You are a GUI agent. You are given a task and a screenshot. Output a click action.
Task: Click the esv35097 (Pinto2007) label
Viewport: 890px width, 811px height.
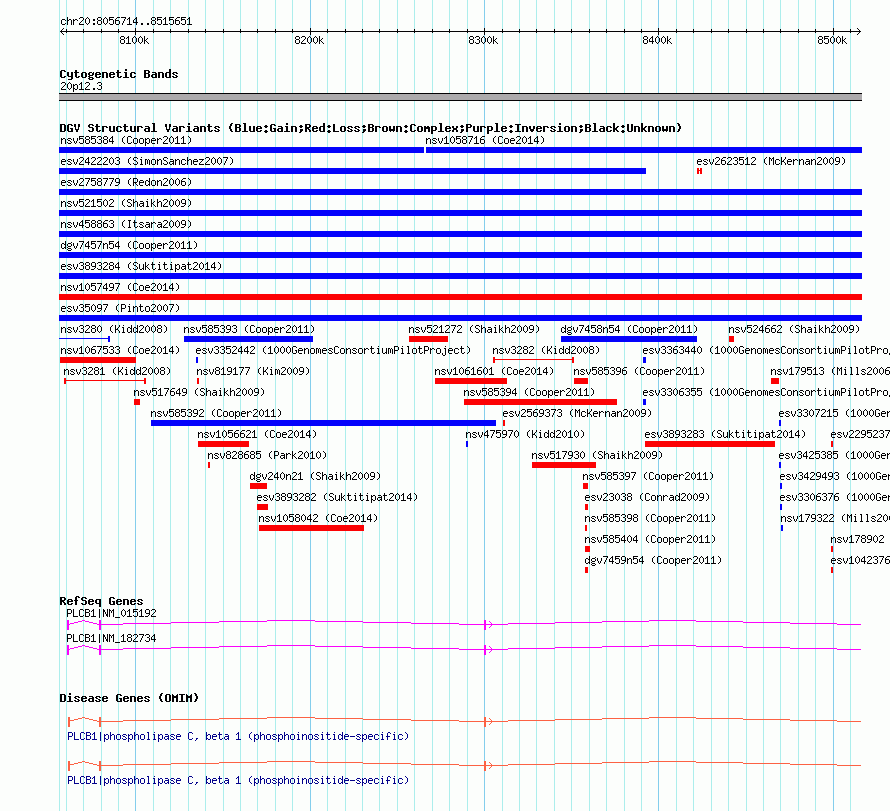coord(120,308)
